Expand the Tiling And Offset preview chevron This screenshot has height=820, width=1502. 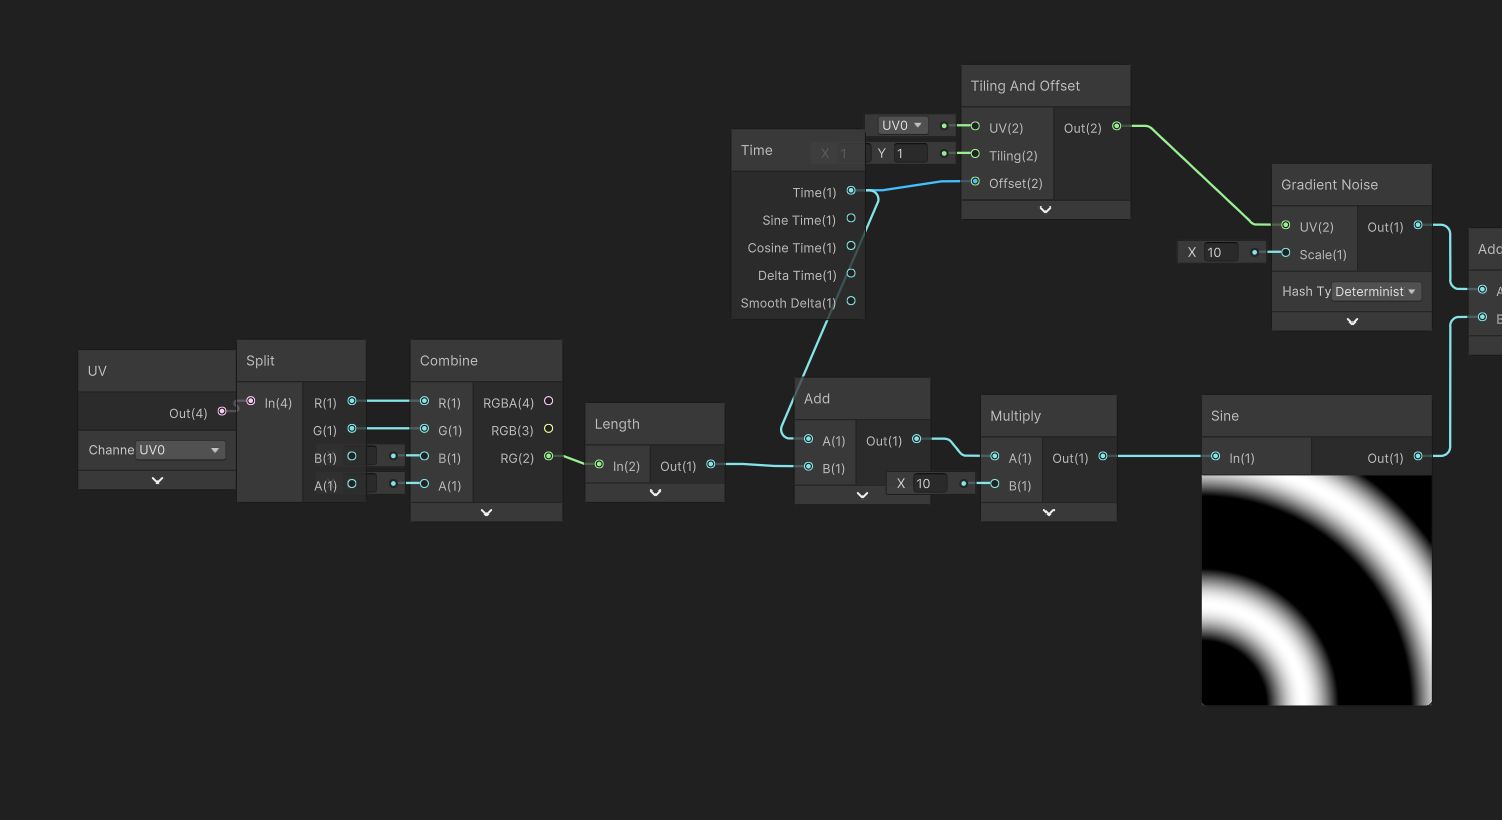(1045, 210)
